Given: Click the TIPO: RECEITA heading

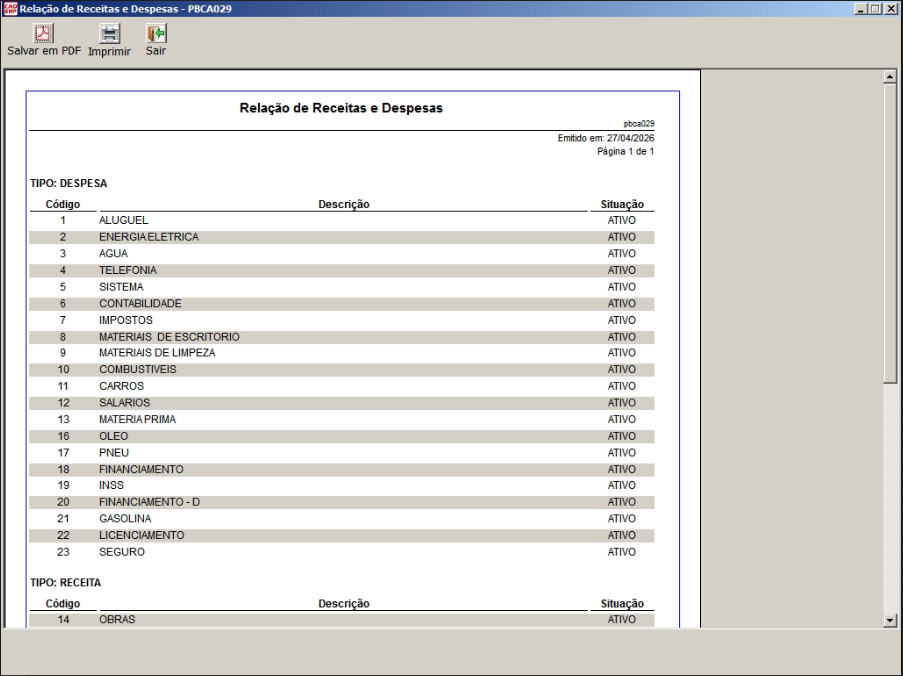Looking at the screenshot, I should pyautogui.click(x=65, y=583).
